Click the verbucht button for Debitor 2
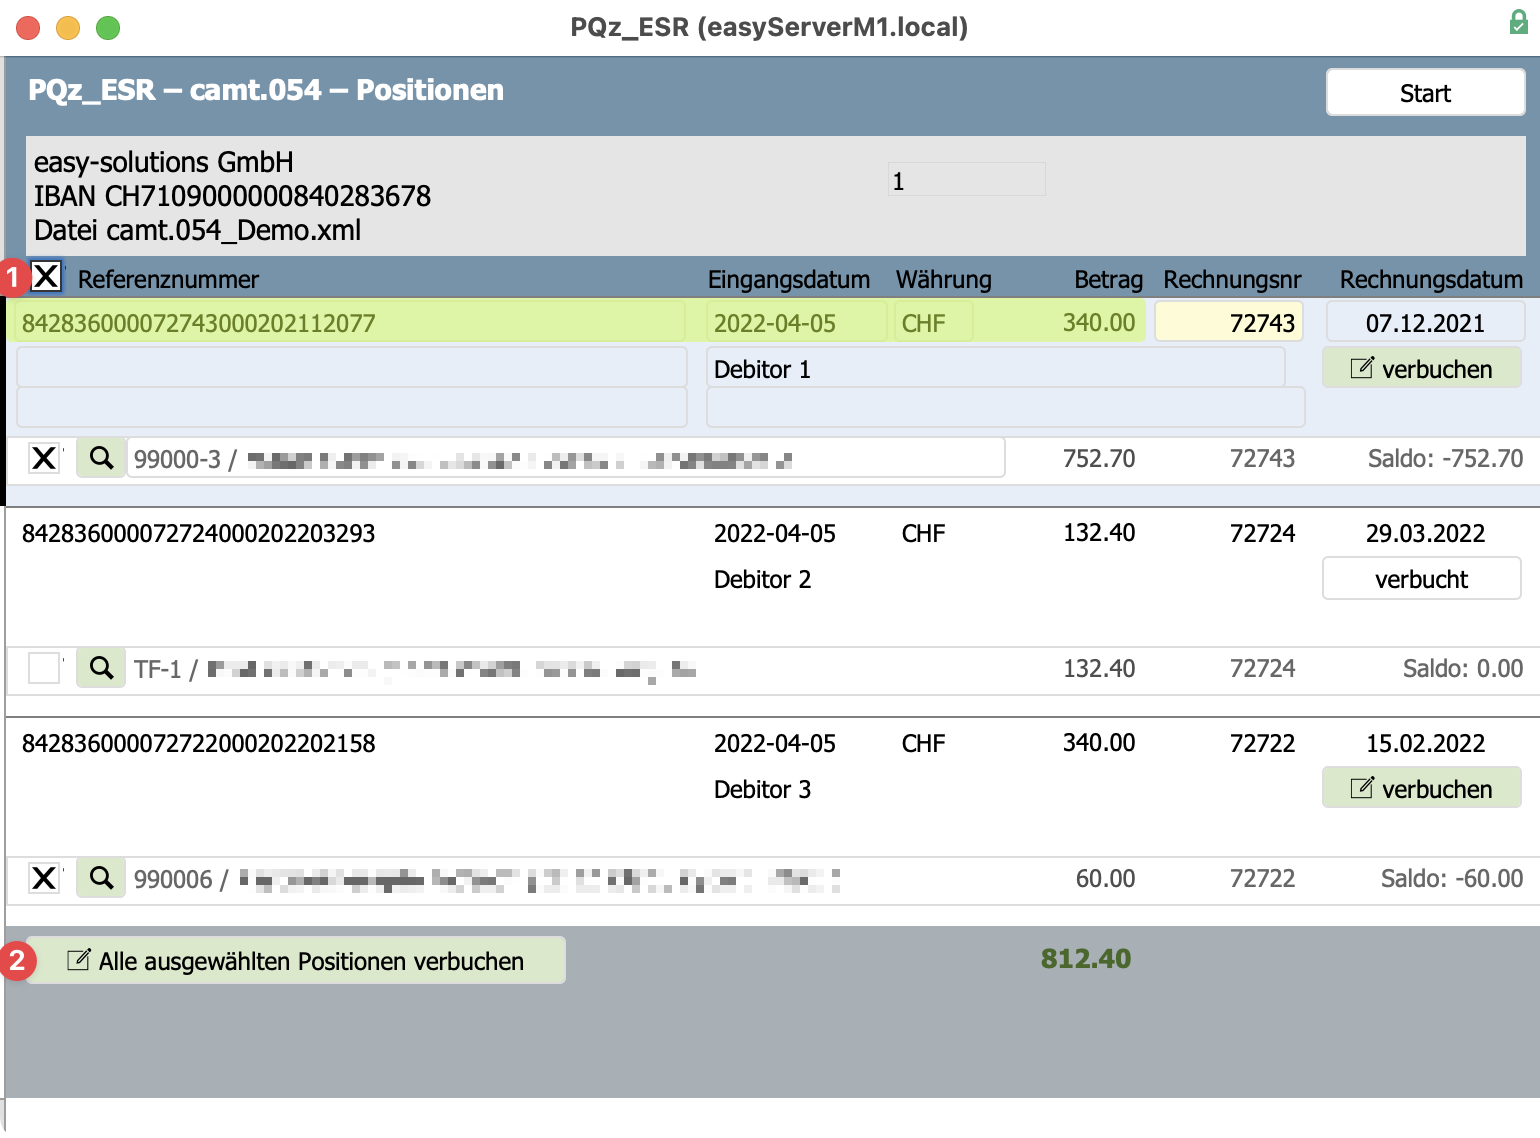The image size is (1540, 1138). tap(1422, 579)
